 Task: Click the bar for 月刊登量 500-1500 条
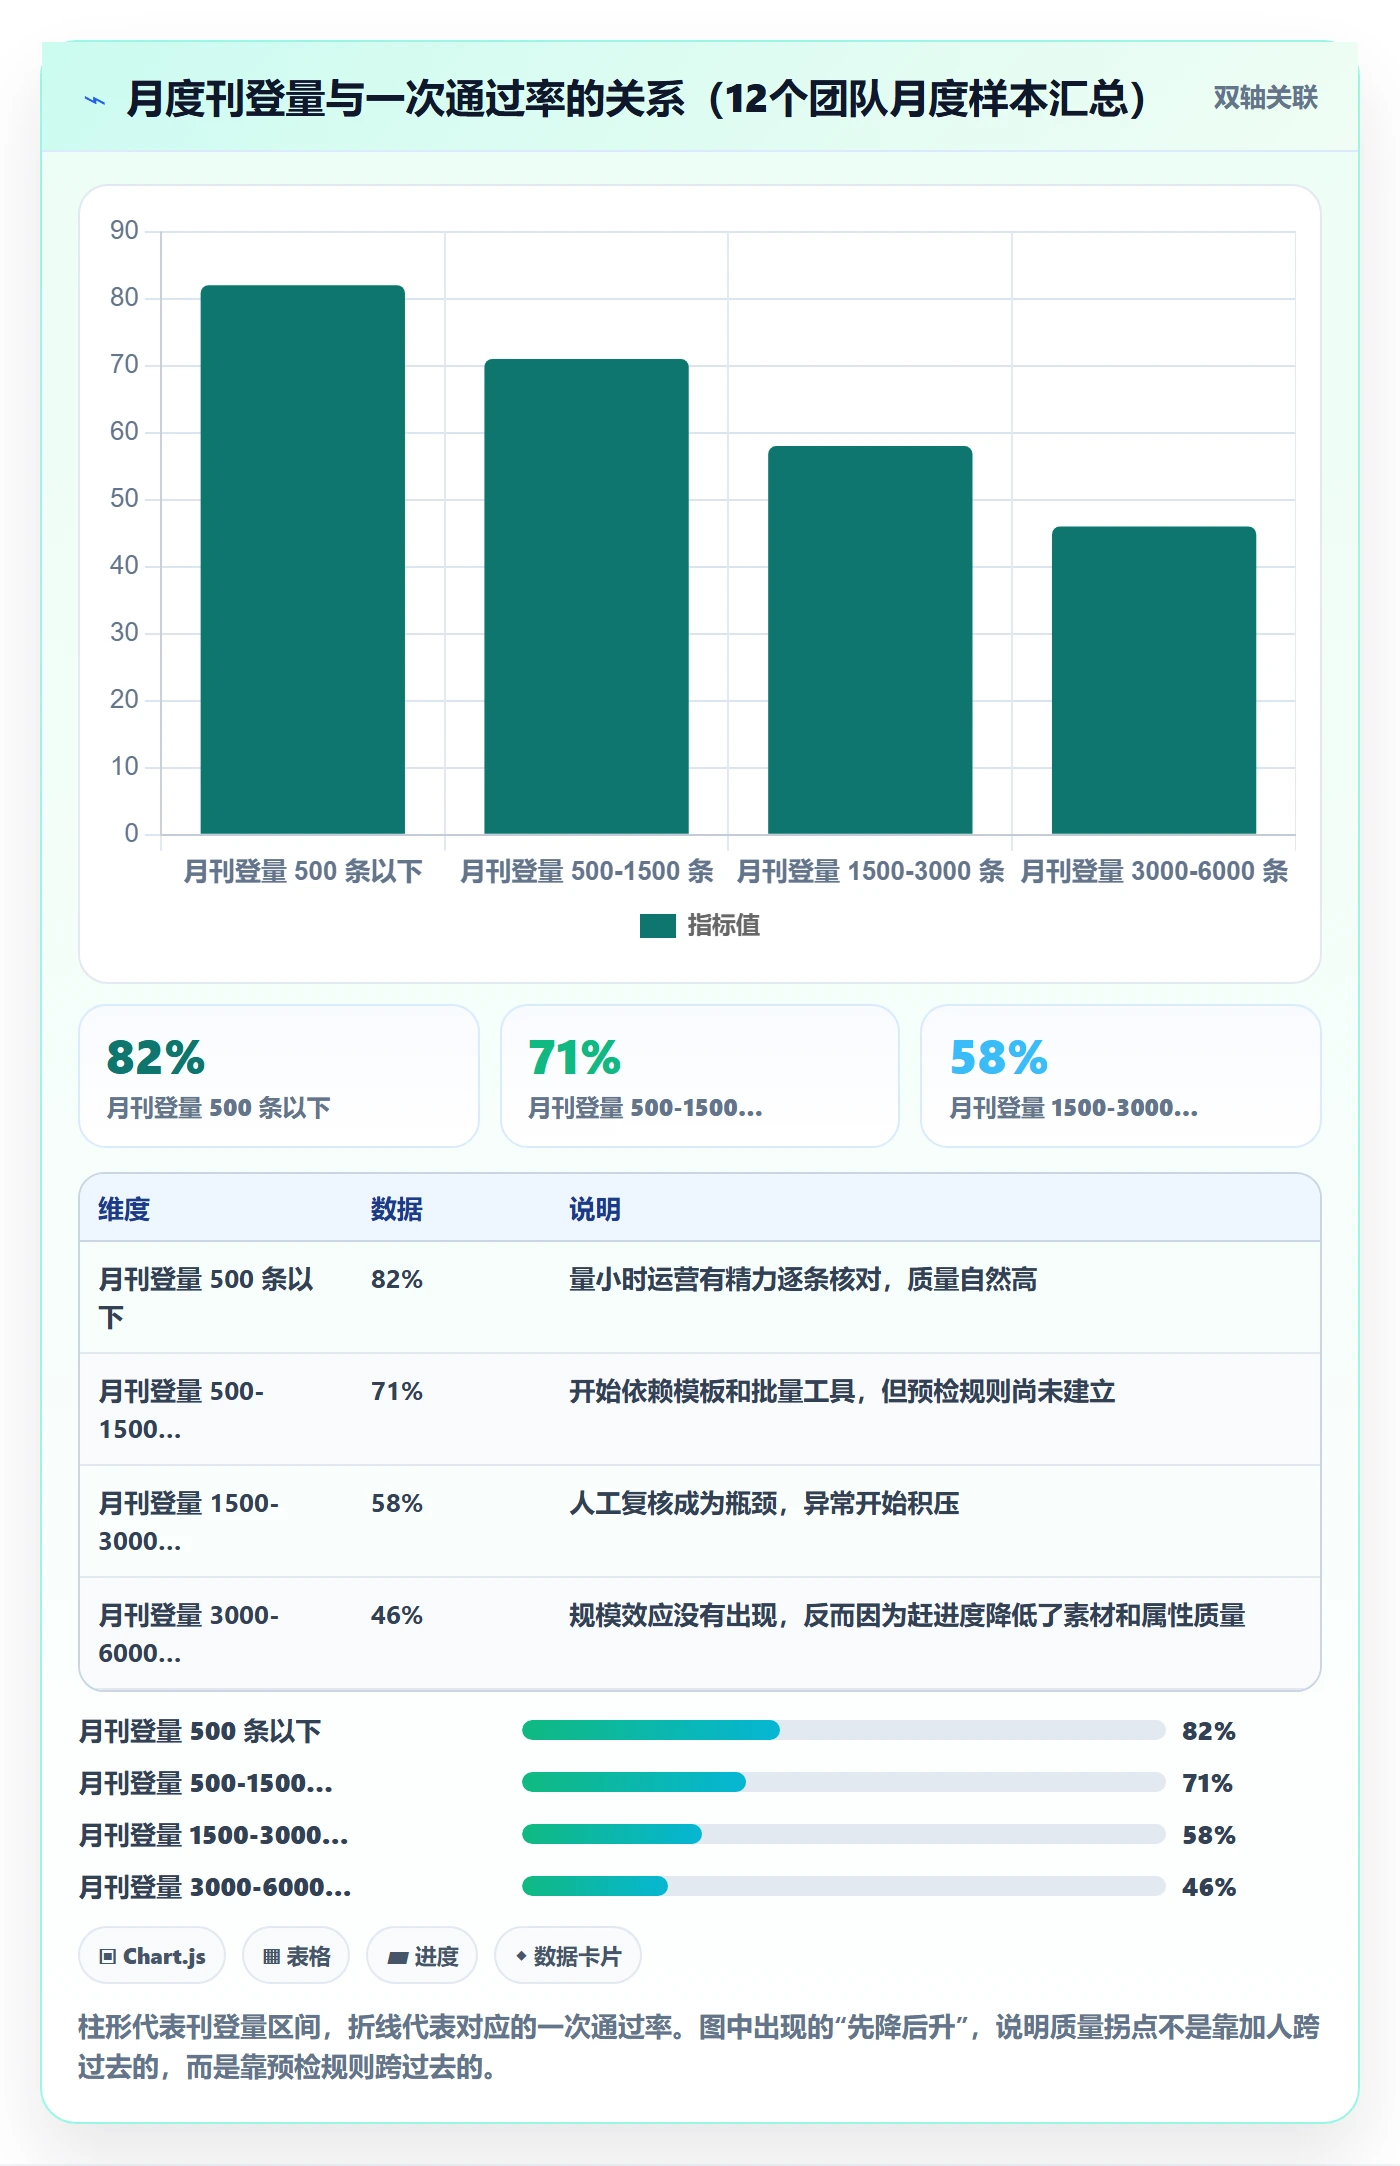[586, 596]
